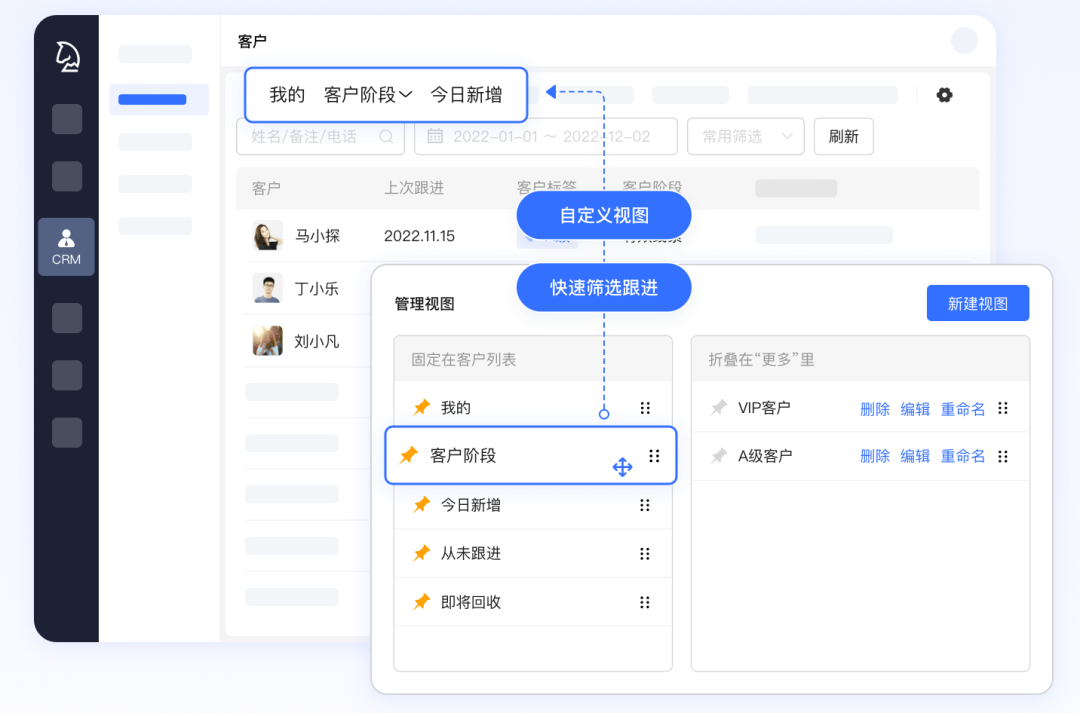The width and height of the screenshot is (1080, 713).
Task: Click the move crosshair on the 客户阶段 row
Action: click(622, 466)
